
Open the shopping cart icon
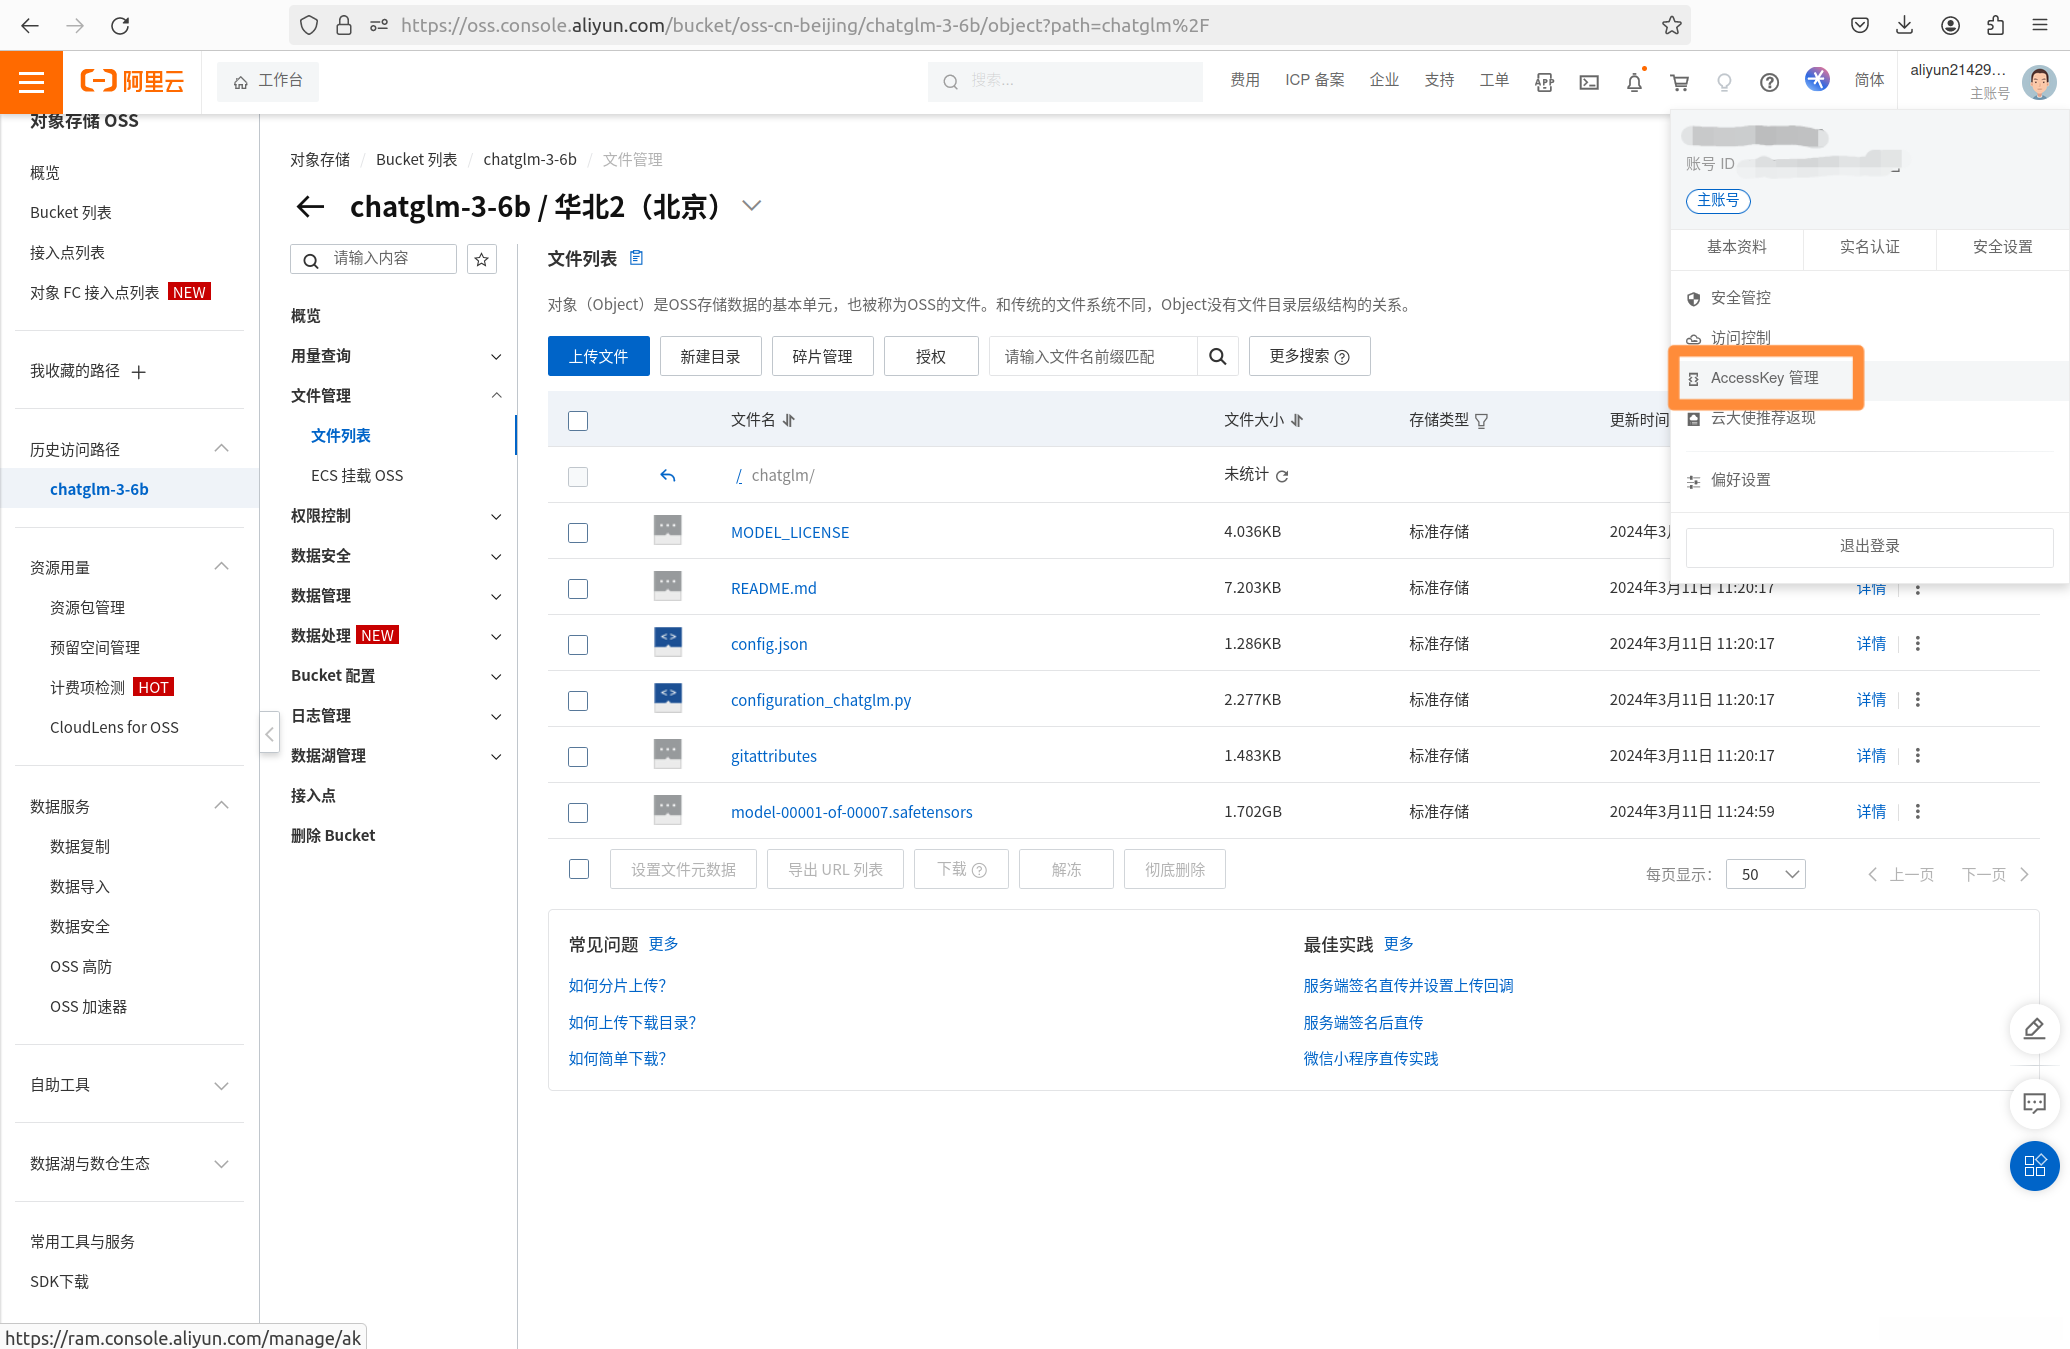pyautogui.click(x=1679, y=82)
